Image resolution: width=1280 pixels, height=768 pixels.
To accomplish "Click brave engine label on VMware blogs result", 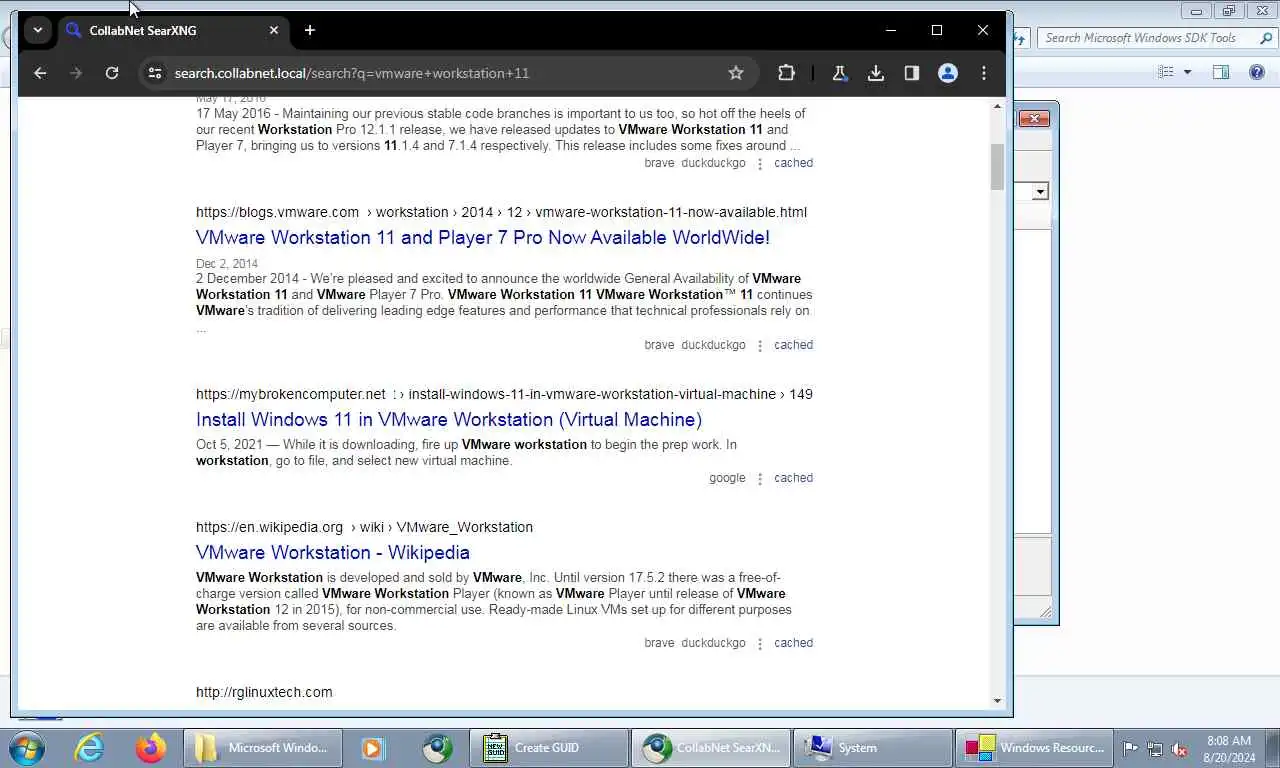I will click(659, 345).
